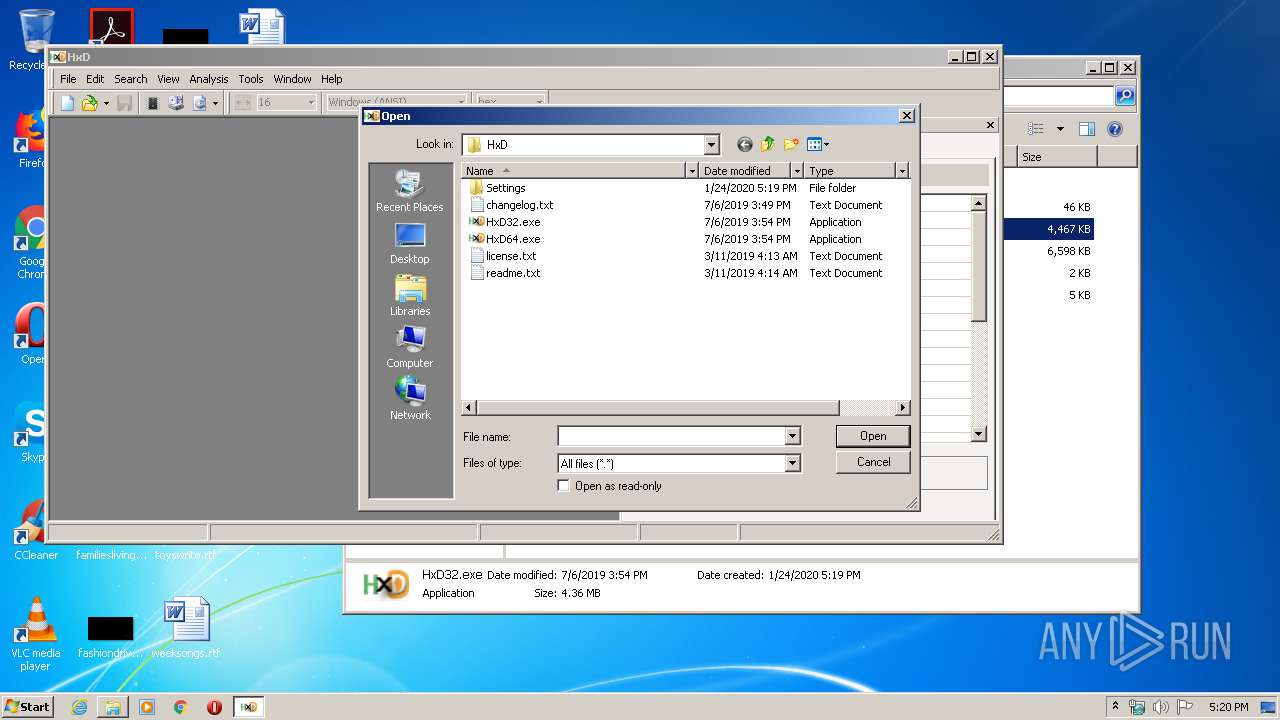Select license.txt in file list
The height and width of the screenshot is (720, 1280).
click(503, 256)
